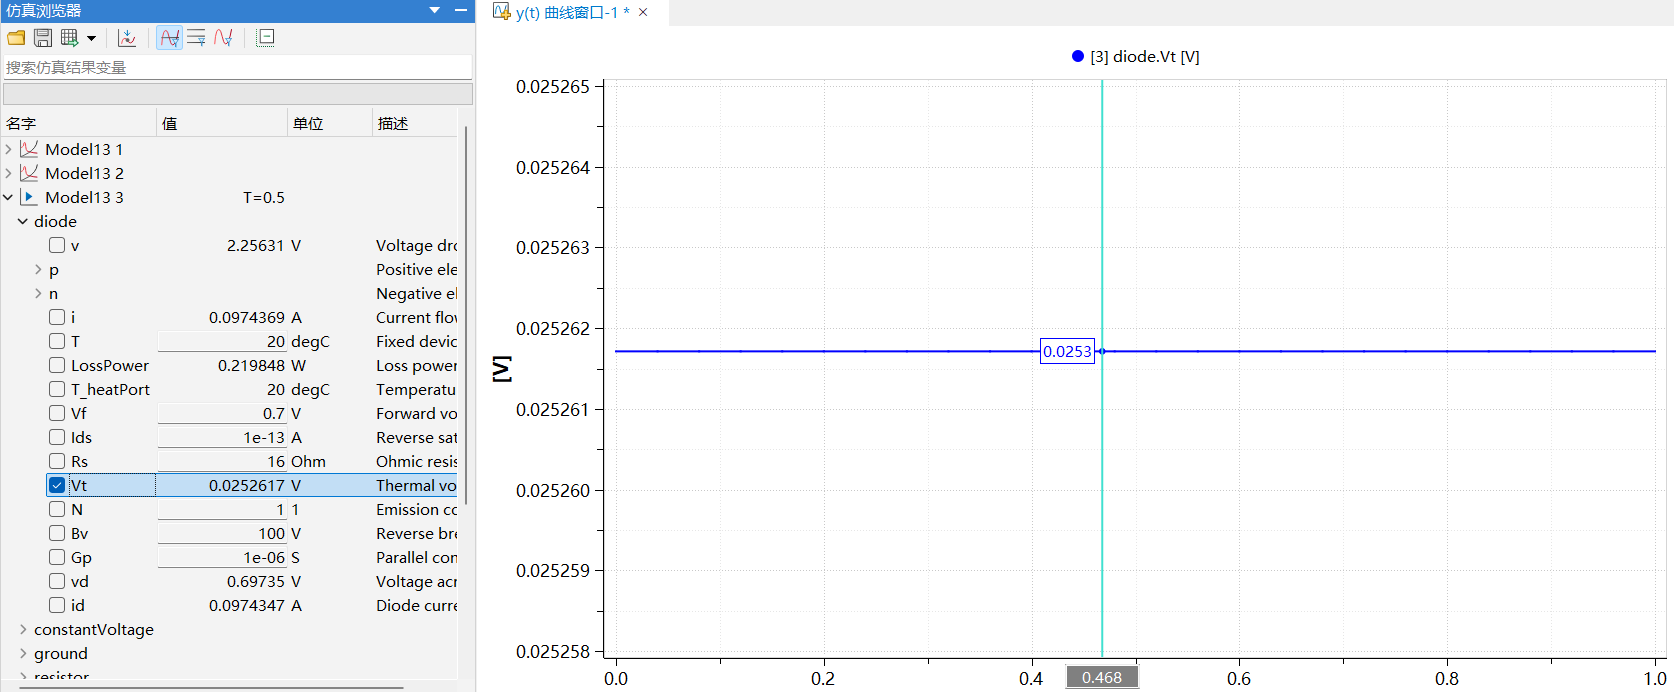1674x692 pixels.
Task: Click the curve window tab icon
Action: click(502, 12)
